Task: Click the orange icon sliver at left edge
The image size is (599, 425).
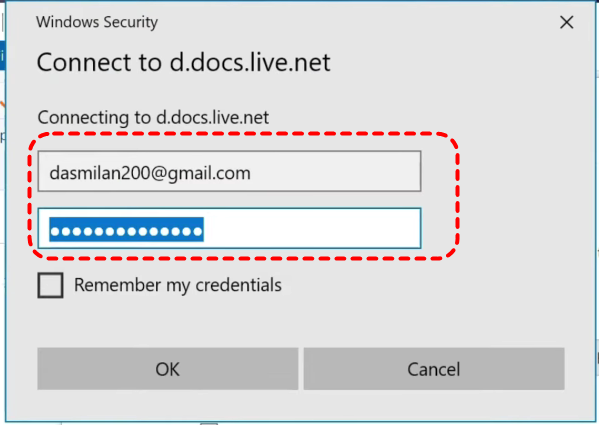Action: click(x=2, y=104)
